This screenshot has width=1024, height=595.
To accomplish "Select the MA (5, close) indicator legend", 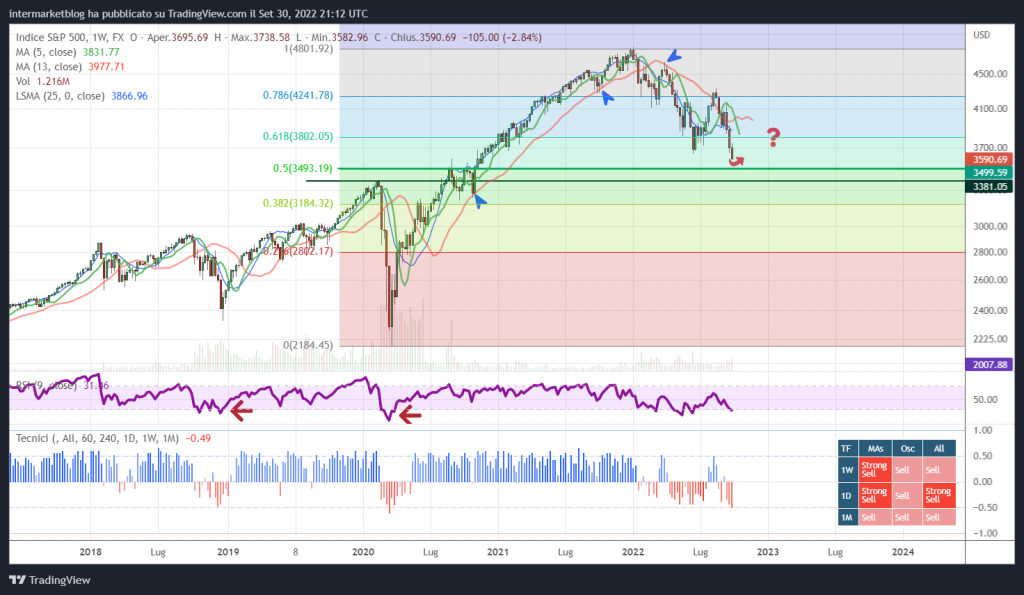I will [66, 52].
